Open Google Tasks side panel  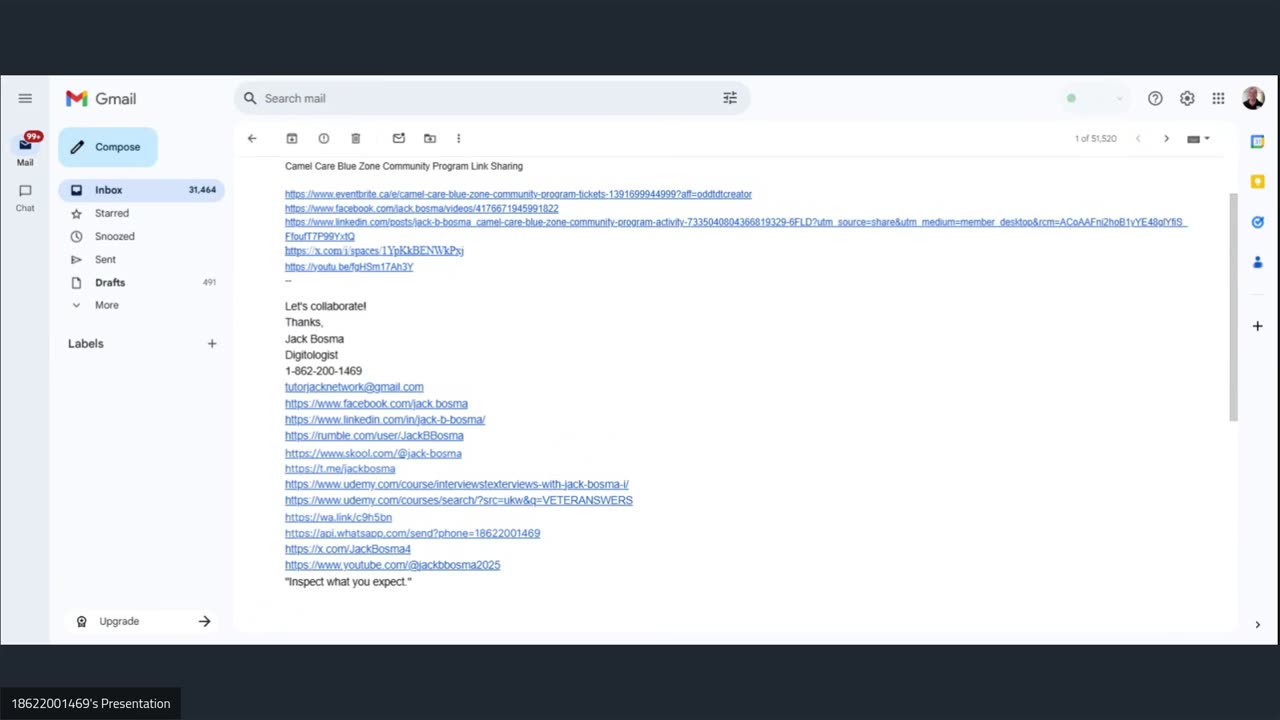tap(1258, 222)
